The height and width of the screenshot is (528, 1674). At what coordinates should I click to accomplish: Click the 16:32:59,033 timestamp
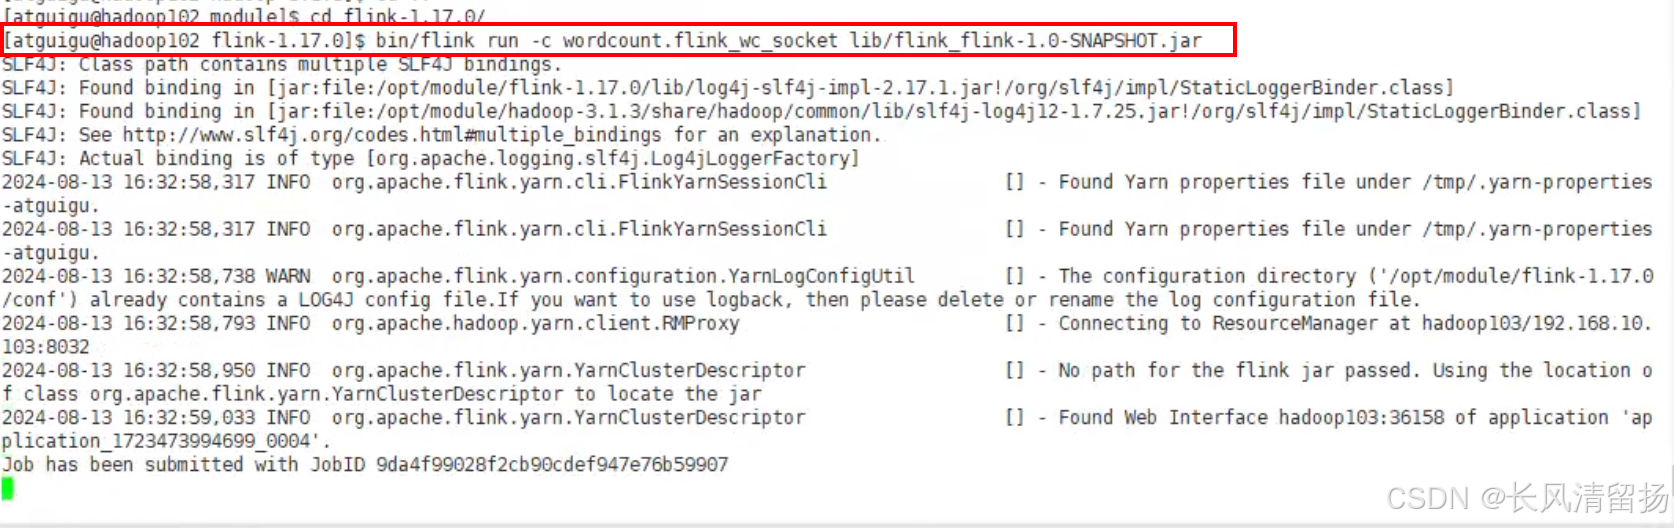tap(189, 418)
